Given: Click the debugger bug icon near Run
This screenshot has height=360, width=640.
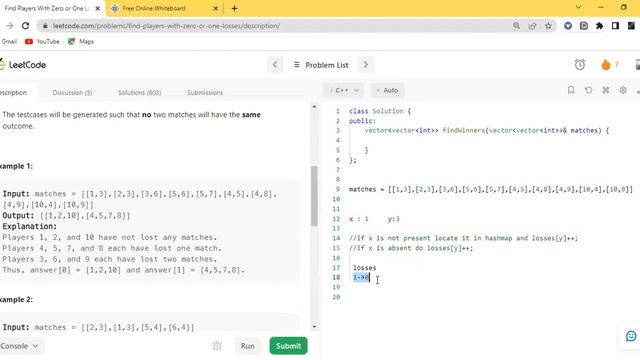Looking at the screenshot, I should pos(217,346).
